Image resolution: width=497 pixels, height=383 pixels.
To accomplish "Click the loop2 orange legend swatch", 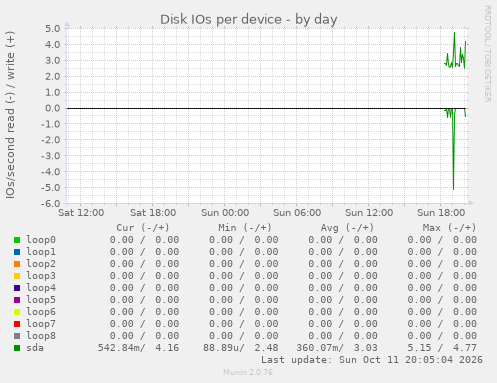I will coord(17,264).
